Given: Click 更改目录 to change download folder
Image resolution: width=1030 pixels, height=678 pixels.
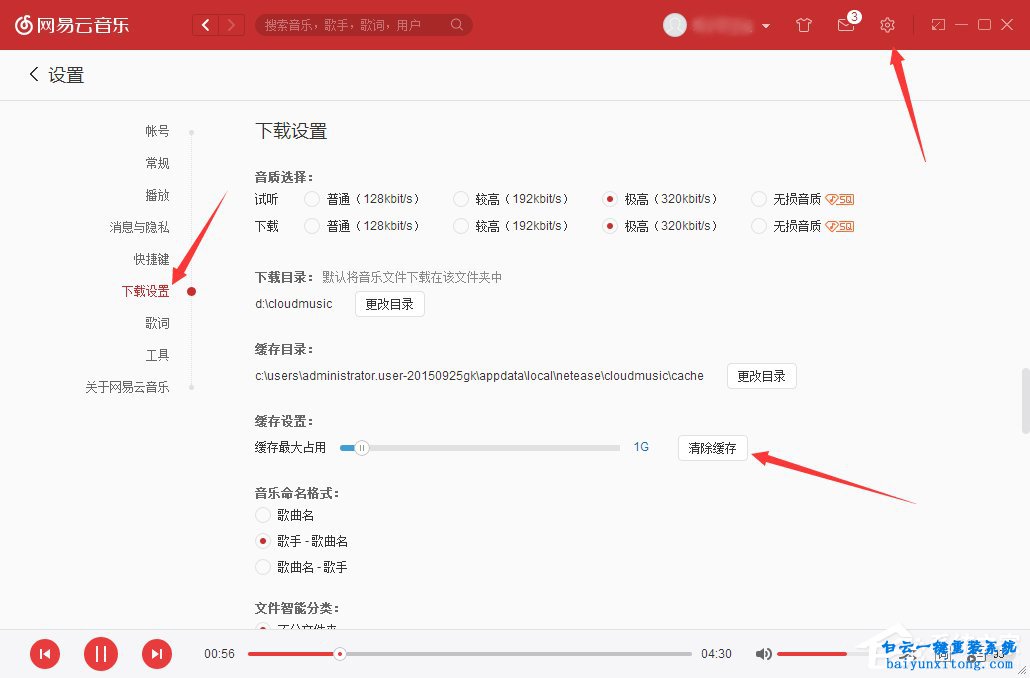Looking at the screenshot, I should pyautogui.click(x=389, y=304).
